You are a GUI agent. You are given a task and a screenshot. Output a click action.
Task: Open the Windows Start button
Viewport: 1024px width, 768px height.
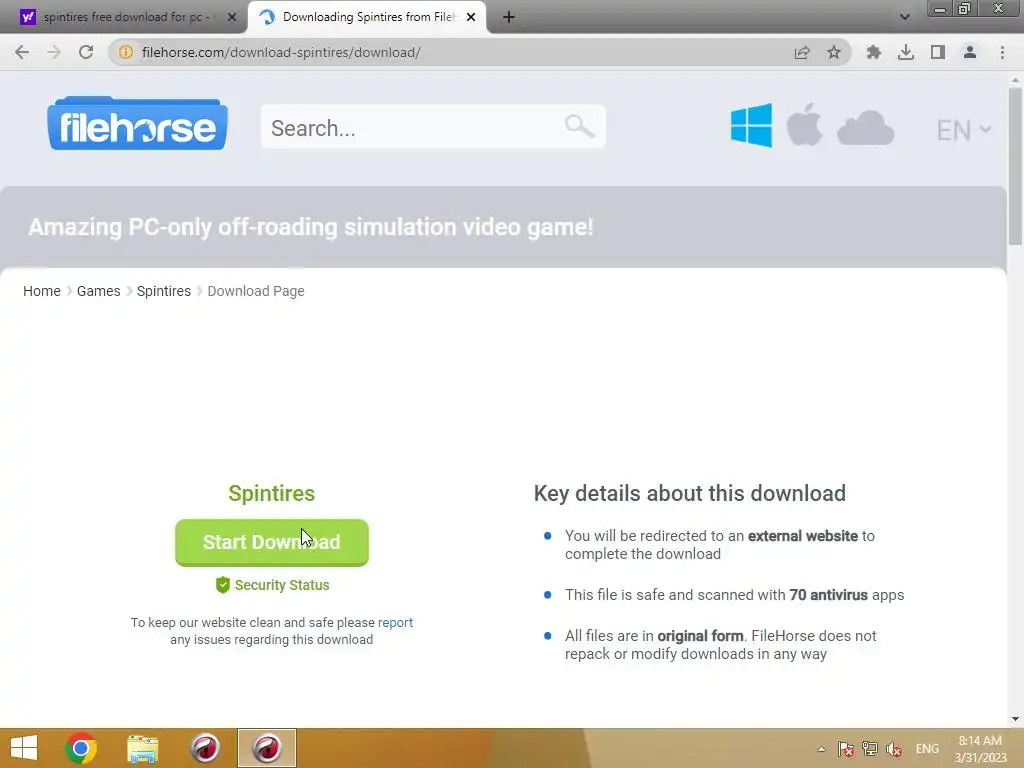tap(24, 748)
